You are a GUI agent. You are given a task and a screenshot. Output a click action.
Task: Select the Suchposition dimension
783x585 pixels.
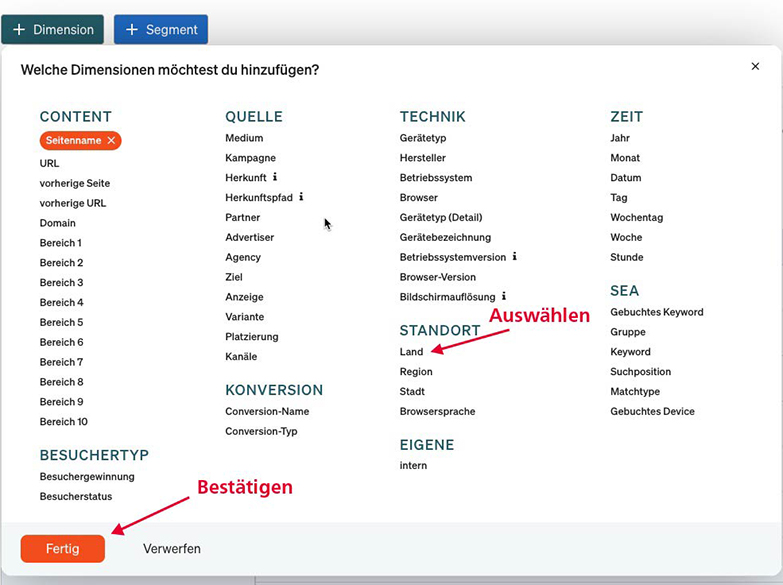641,372
